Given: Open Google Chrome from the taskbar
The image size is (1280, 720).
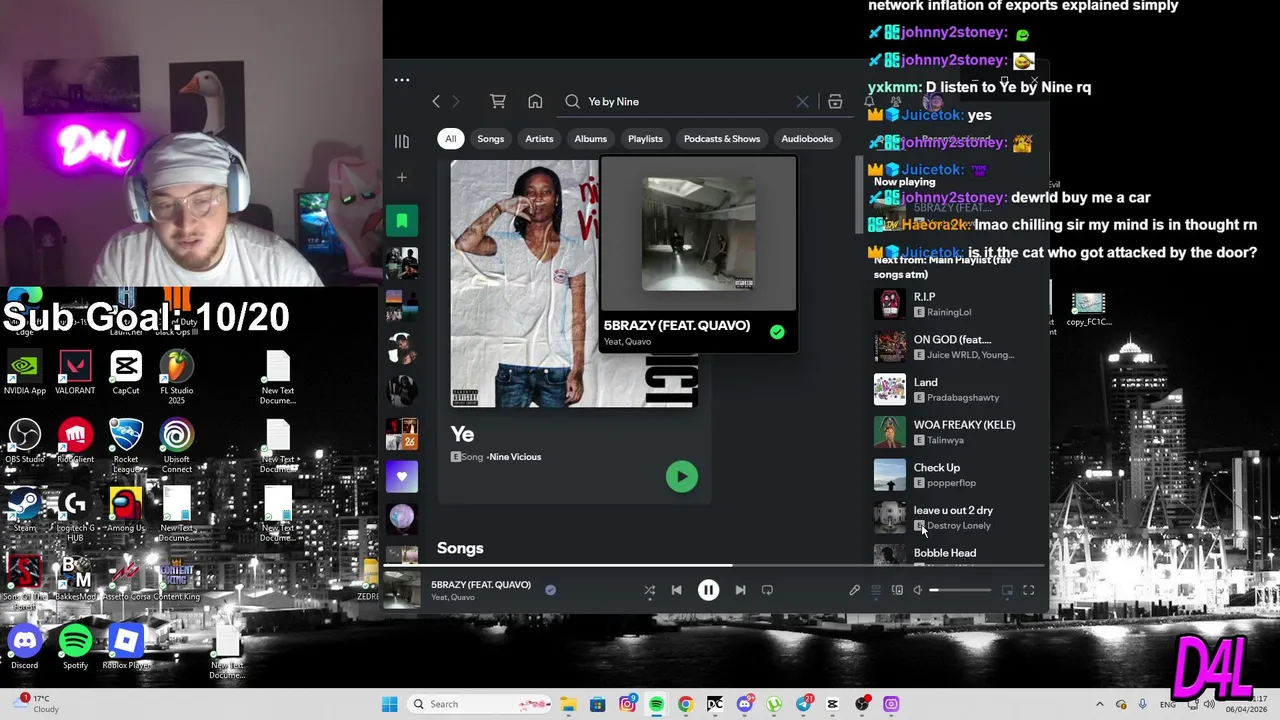Looking at the screenshot, I should (x=685, y=704).
